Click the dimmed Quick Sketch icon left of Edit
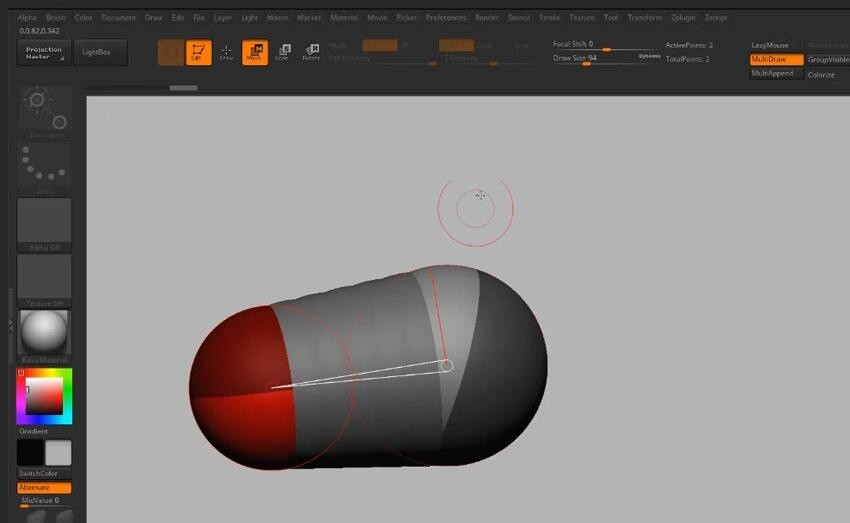 point(171,53)
